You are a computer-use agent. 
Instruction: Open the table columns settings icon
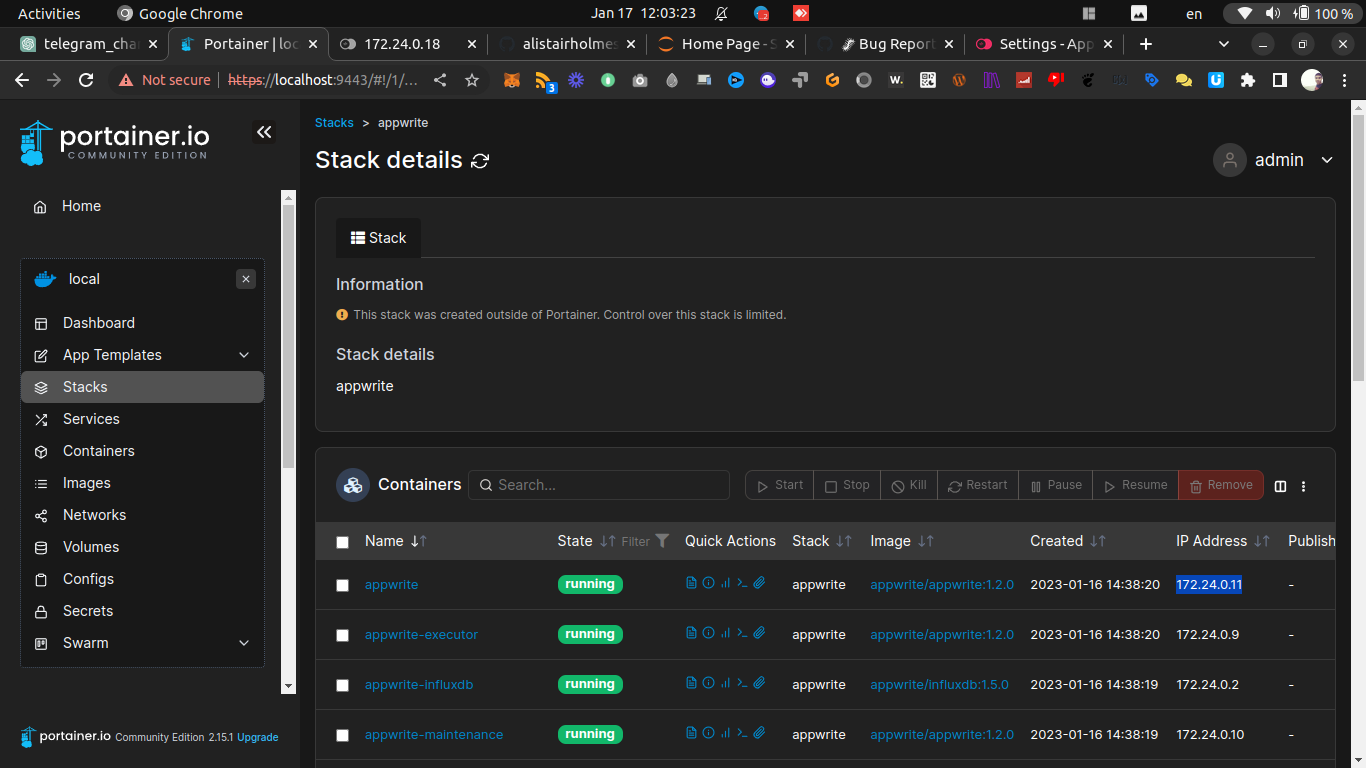click(x=1281, y=486)
